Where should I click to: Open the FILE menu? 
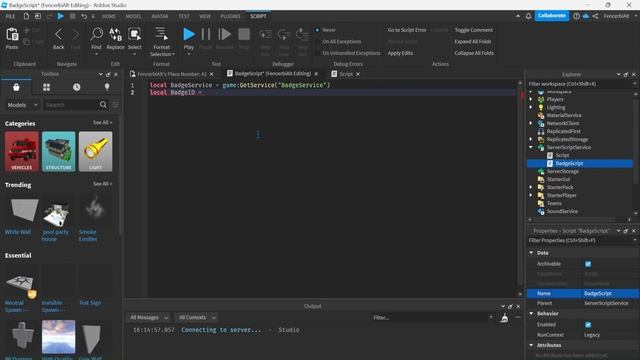click(10, 16)
